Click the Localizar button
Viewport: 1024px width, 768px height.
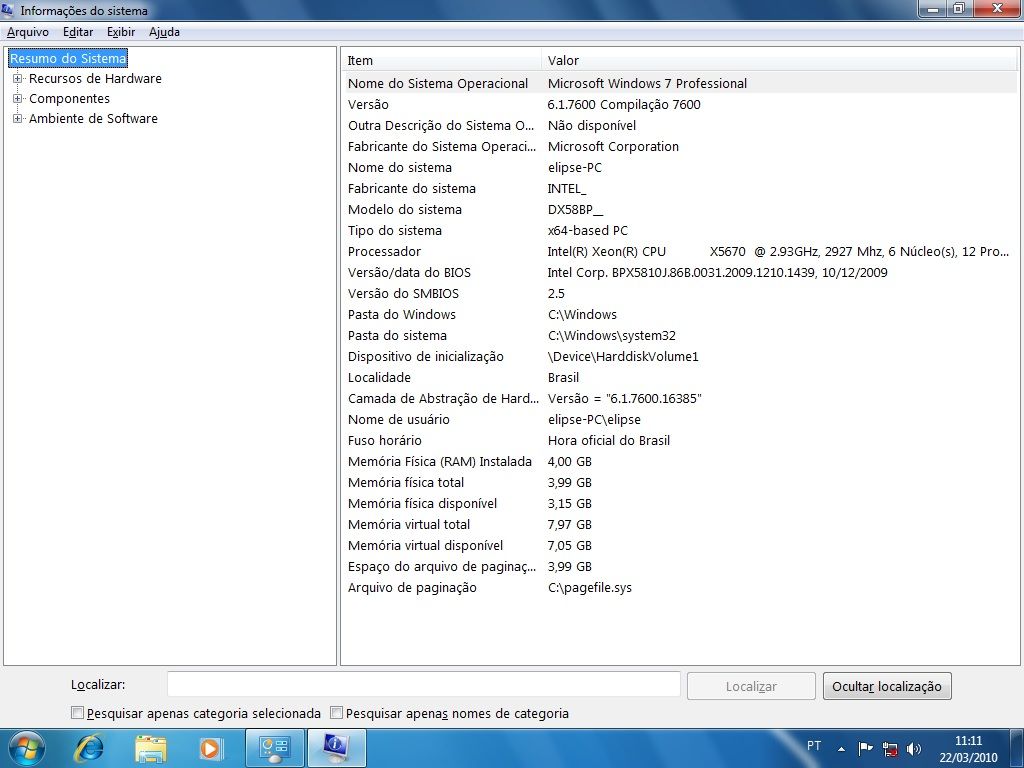(751, 686)
